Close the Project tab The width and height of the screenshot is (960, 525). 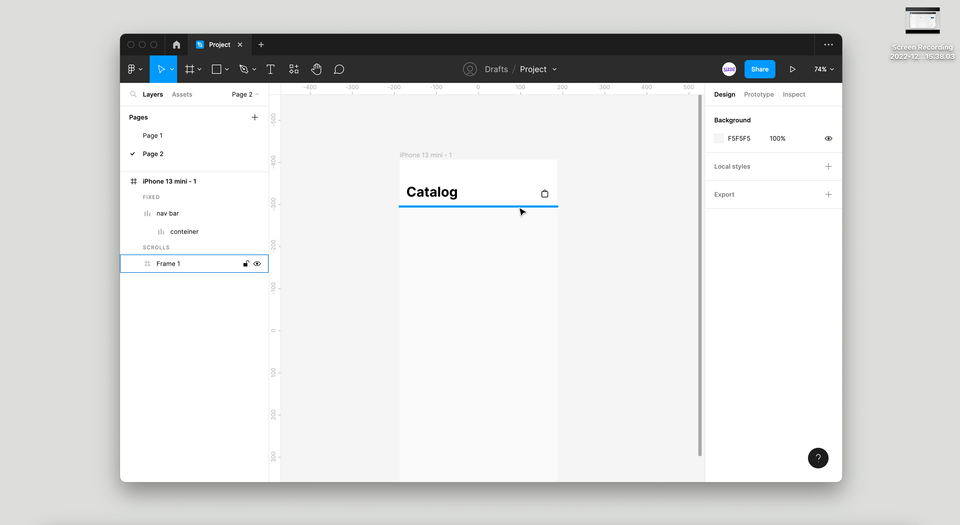tap(240, 45)
